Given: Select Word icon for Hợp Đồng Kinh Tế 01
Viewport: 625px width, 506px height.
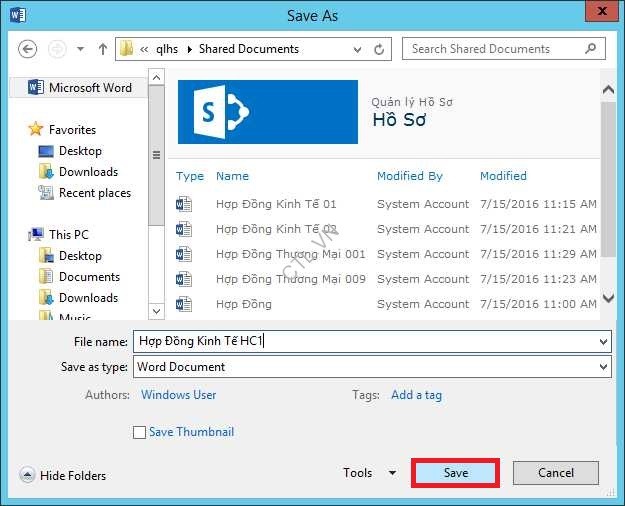Looking at the screenshot, I should point(184,204).
